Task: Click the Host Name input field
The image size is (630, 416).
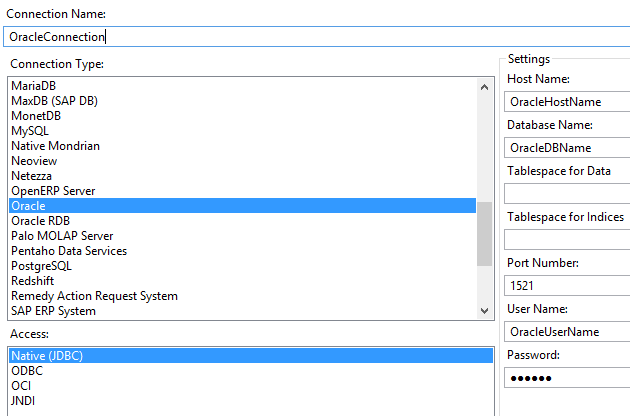Action: [x=567, y=102]
